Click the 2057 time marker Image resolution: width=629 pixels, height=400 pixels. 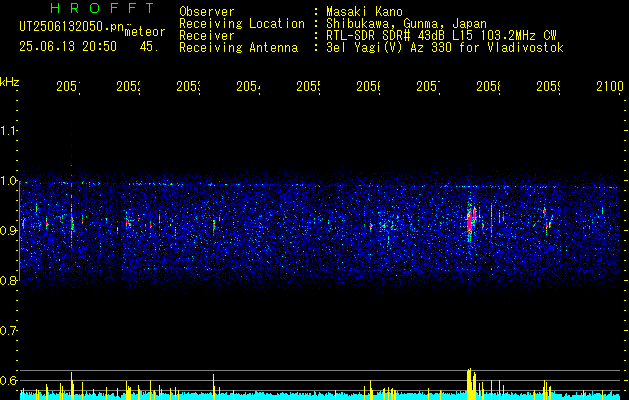(428, 86)
